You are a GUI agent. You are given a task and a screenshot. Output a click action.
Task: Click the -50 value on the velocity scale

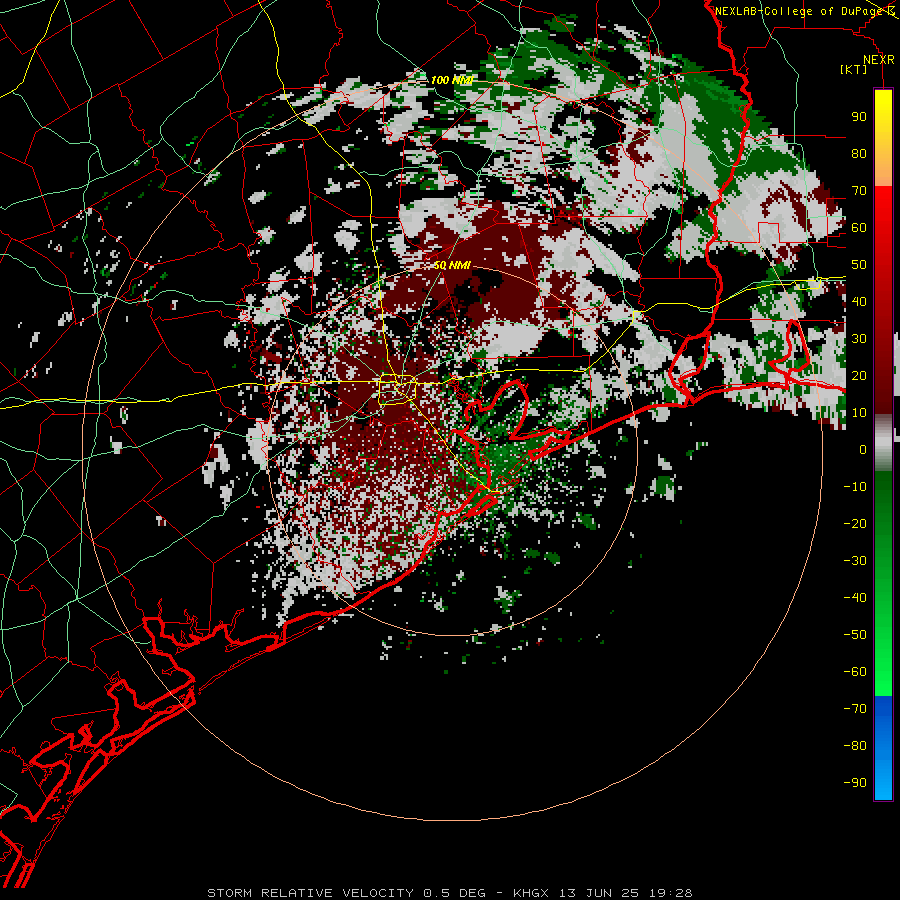pos(855,635)
